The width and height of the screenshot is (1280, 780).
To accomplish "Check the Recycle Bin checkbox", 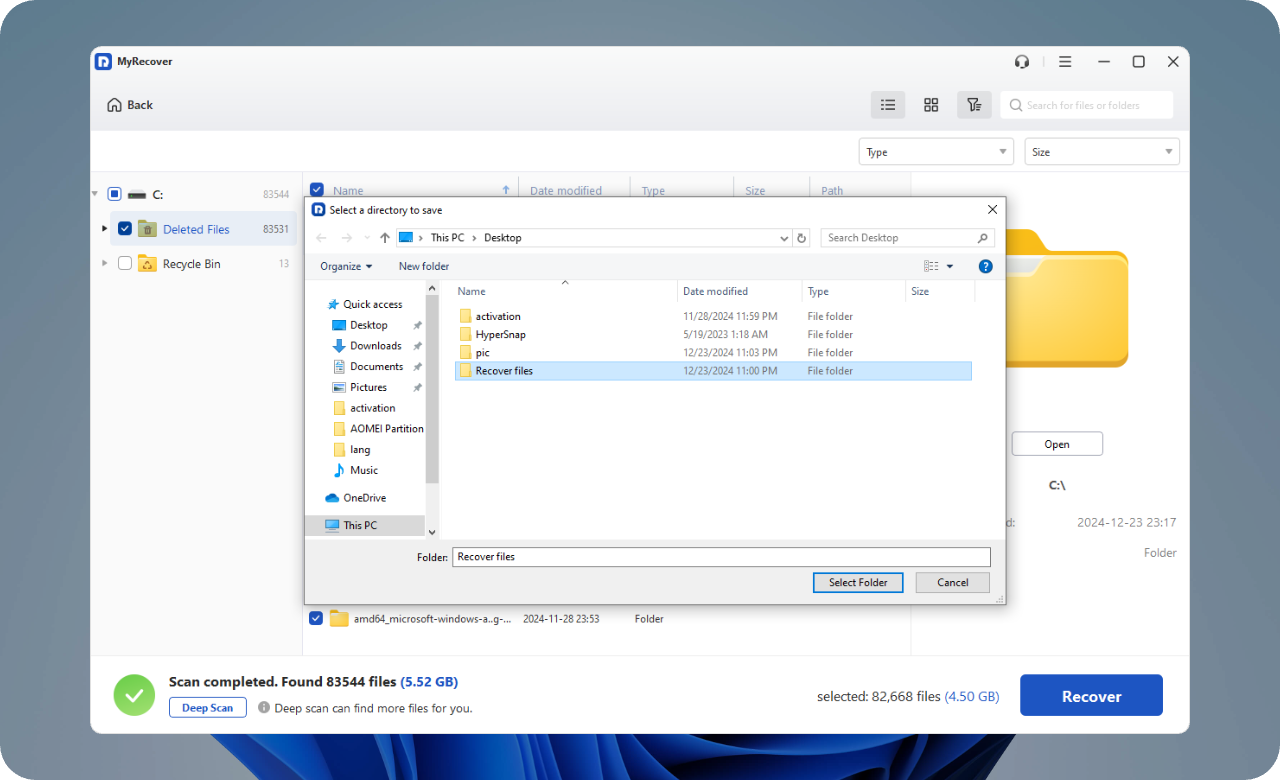I will pos(125,264).
